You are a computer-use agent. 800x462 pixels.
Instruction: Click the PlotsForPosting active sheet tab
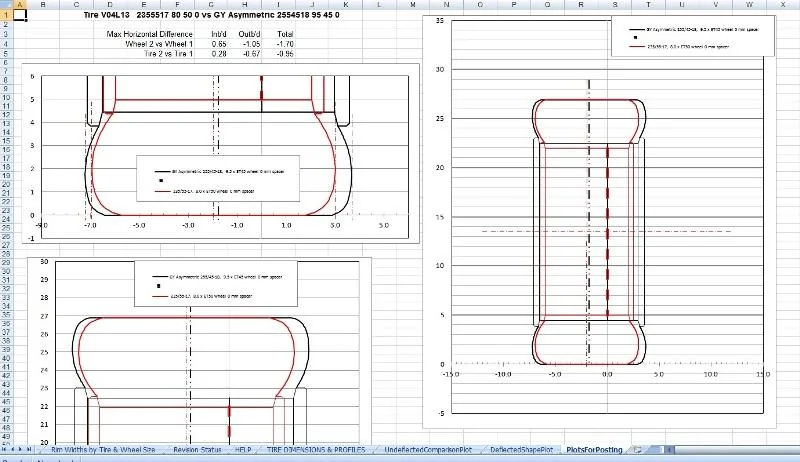coord(594,450)
